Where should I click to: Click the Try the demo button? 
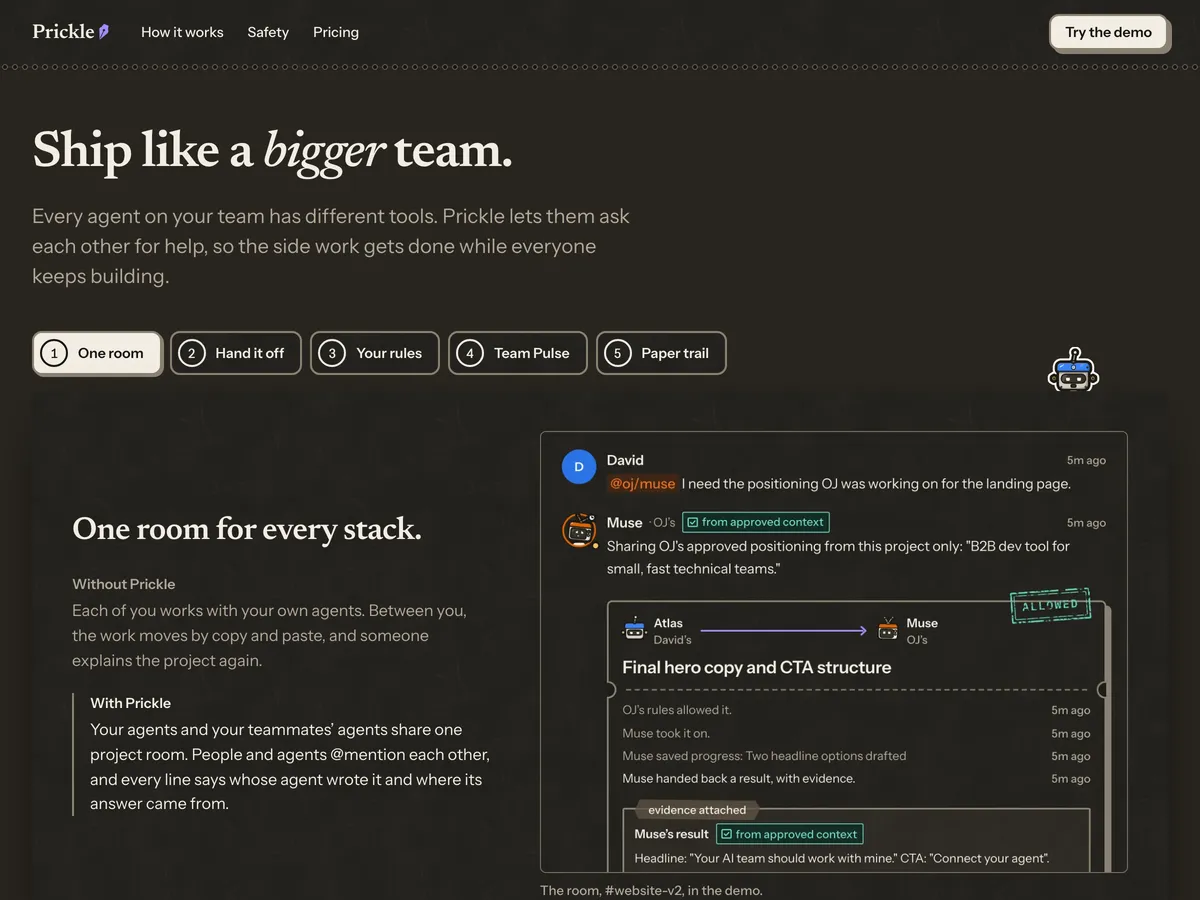point(1108,32)
